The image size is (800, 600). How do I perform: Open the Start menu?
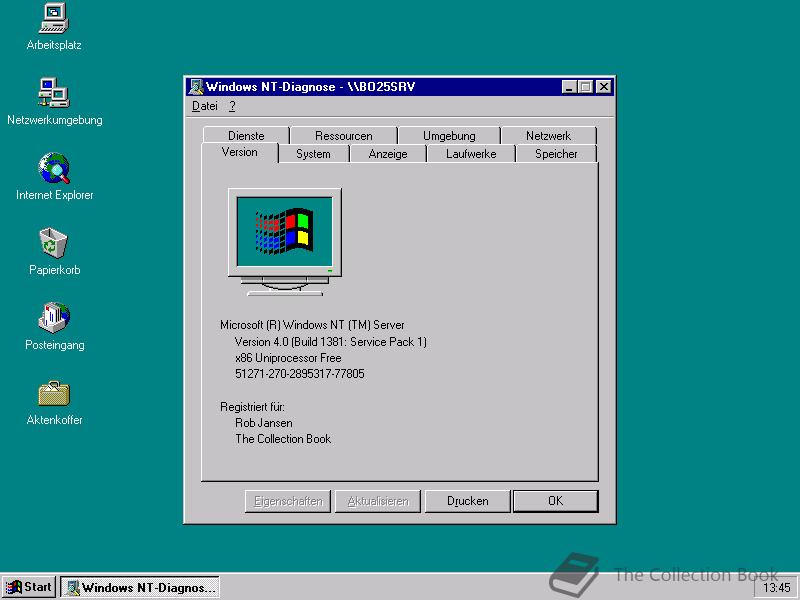click(29, 587)
